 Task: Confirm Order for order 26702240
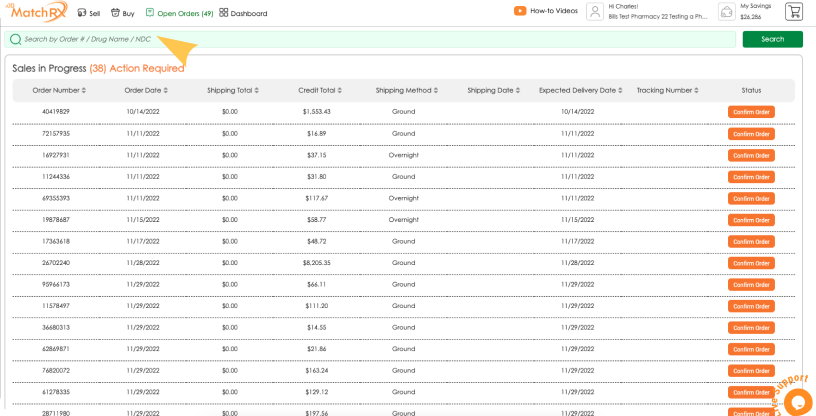click(751, 263)
